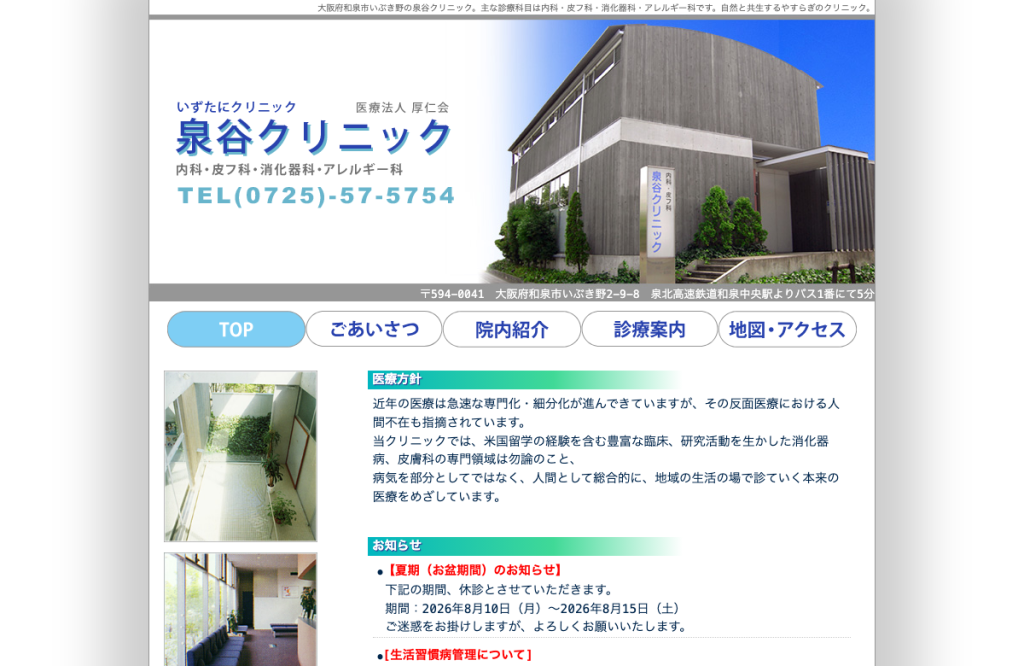Open the 院内紹介 navigation tab
Image resolution: width=1024 pixels, height=666 pixels.
pos(512,329)
